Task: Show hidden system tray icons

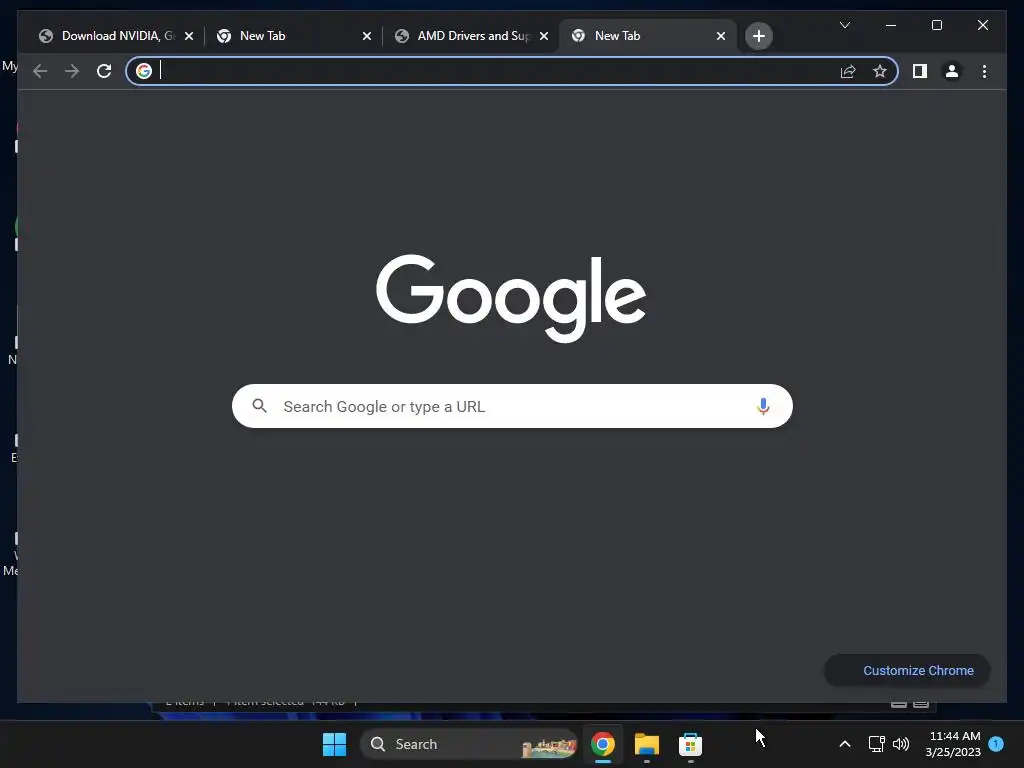Action: (x=844, y=744)
